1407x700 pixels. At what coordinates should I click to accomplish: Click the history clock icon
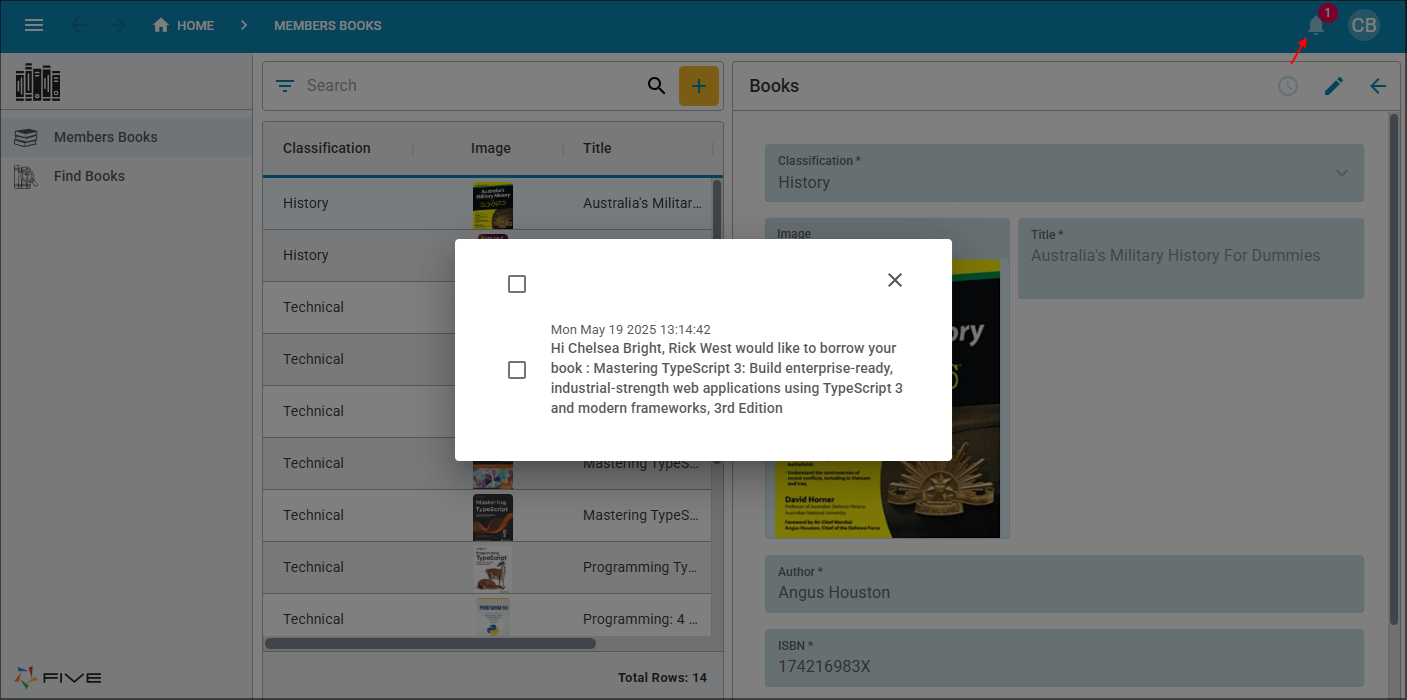click(1288, 86)
